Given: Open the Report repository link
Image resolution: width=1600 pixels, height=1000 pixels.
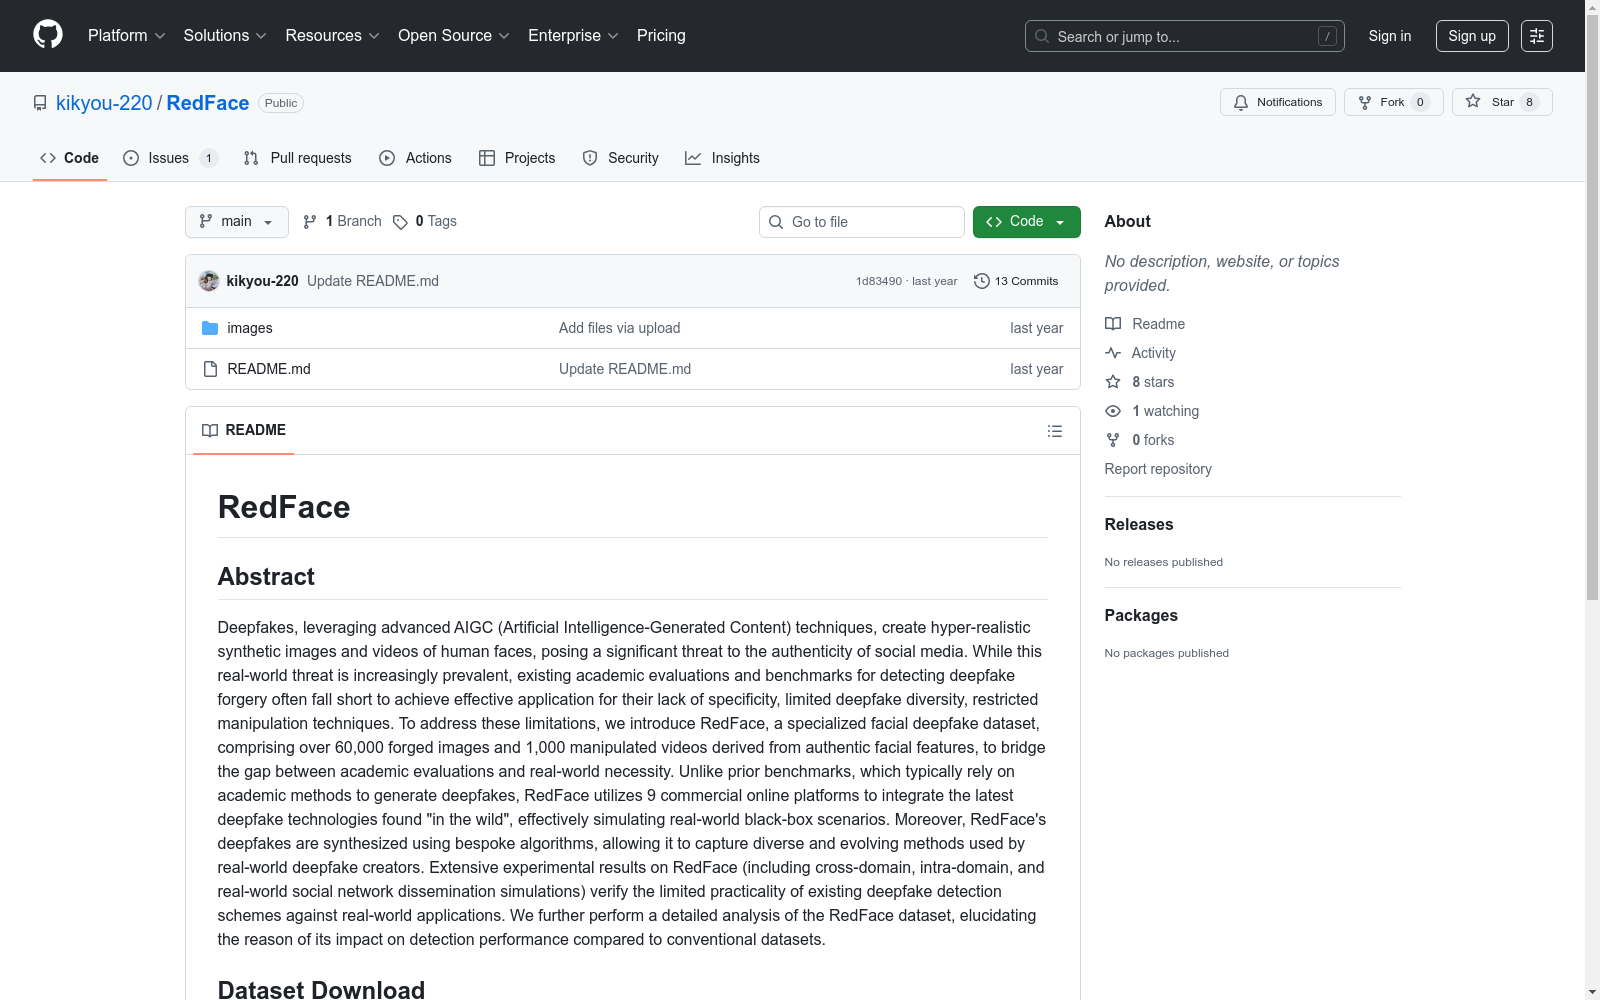Looking at the screenshot, I should pos(1158,469).
